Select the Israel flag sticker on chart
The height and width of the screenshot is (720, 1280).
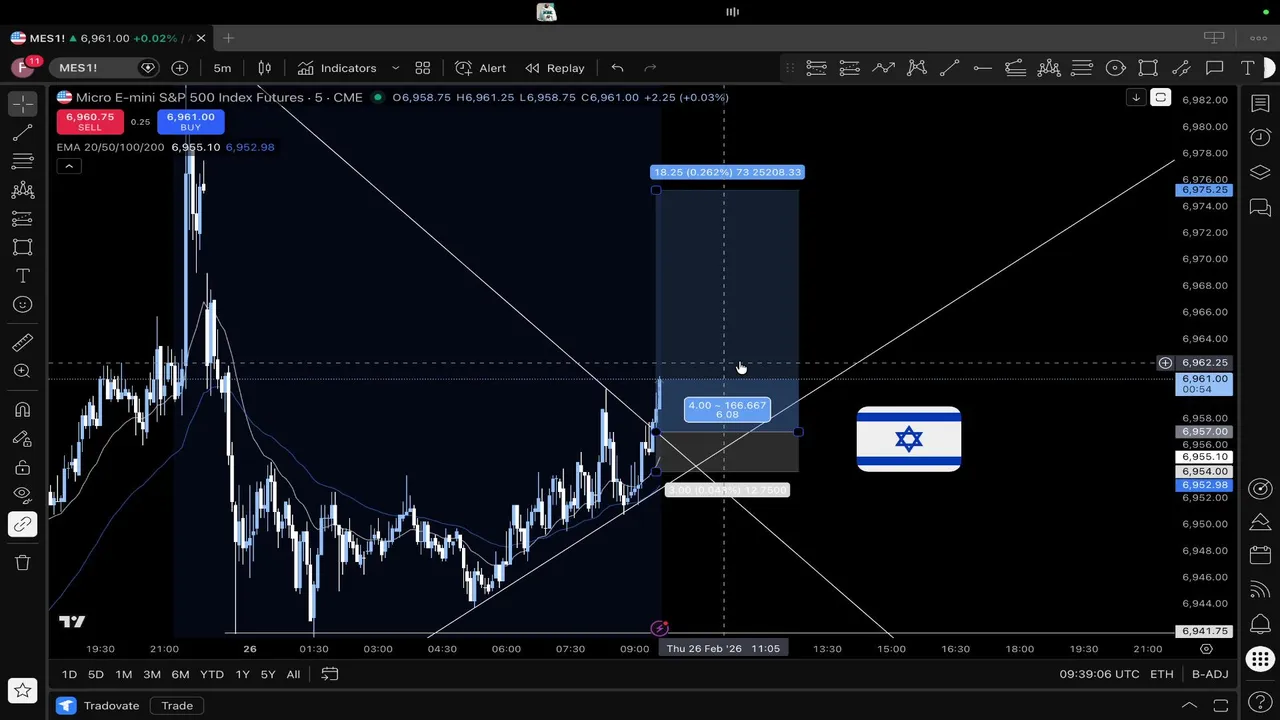click(x=909, y=439)
